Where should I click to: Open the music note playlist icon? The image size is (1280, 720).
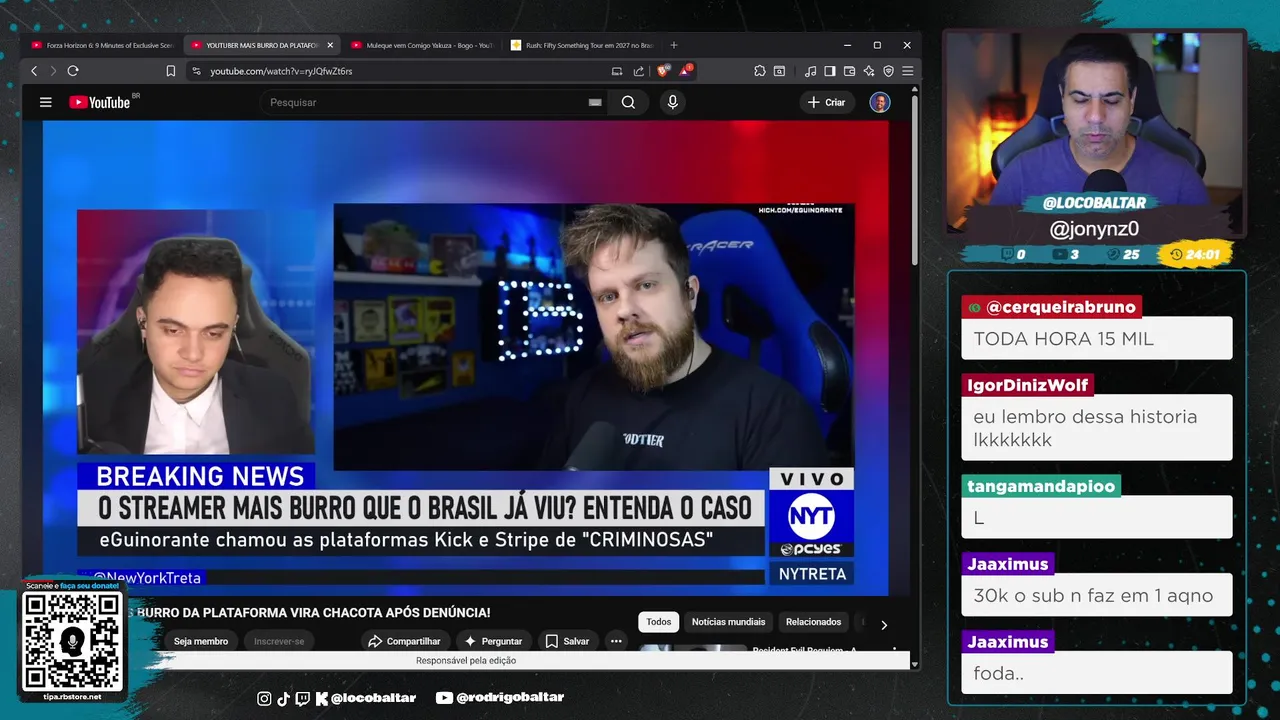click(811, 71)
